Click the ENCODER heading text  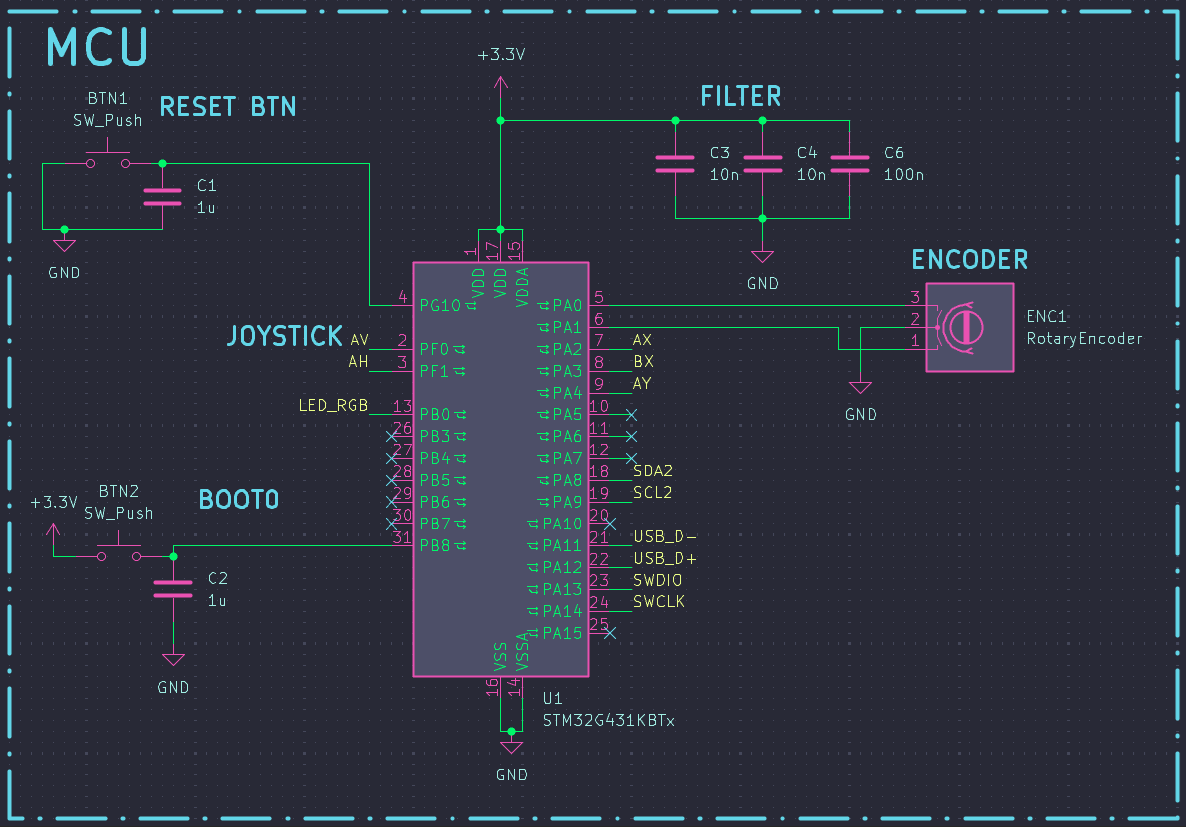(970, 259)
